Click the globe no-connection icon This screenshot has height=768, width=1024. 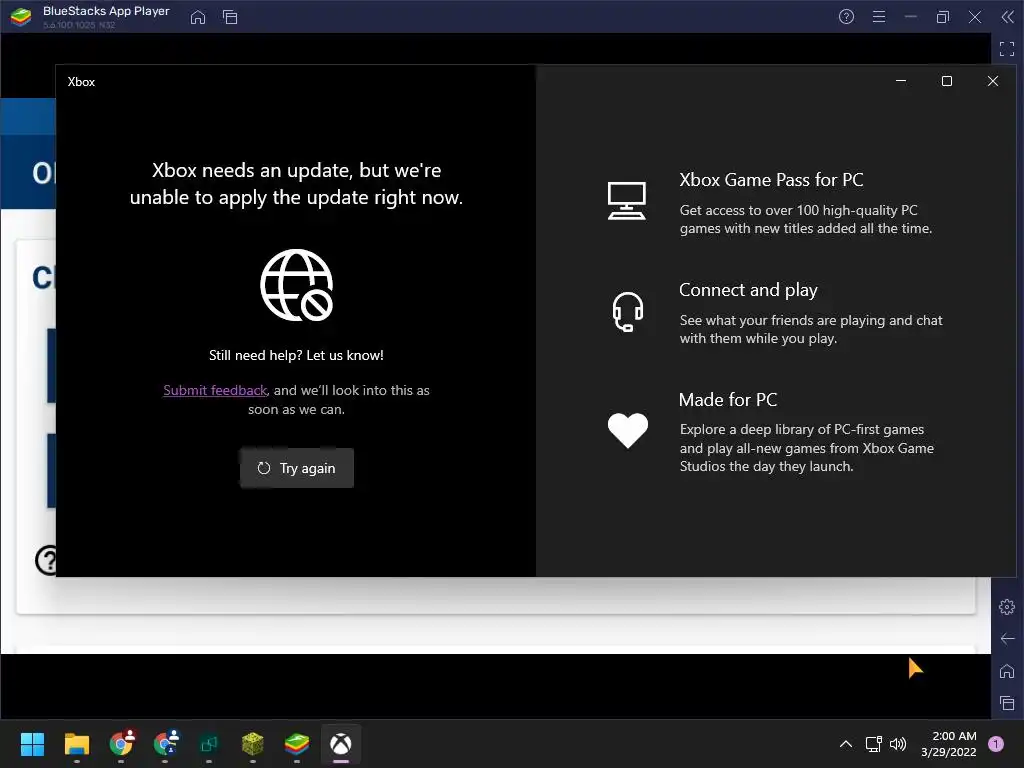click(297, 285)
